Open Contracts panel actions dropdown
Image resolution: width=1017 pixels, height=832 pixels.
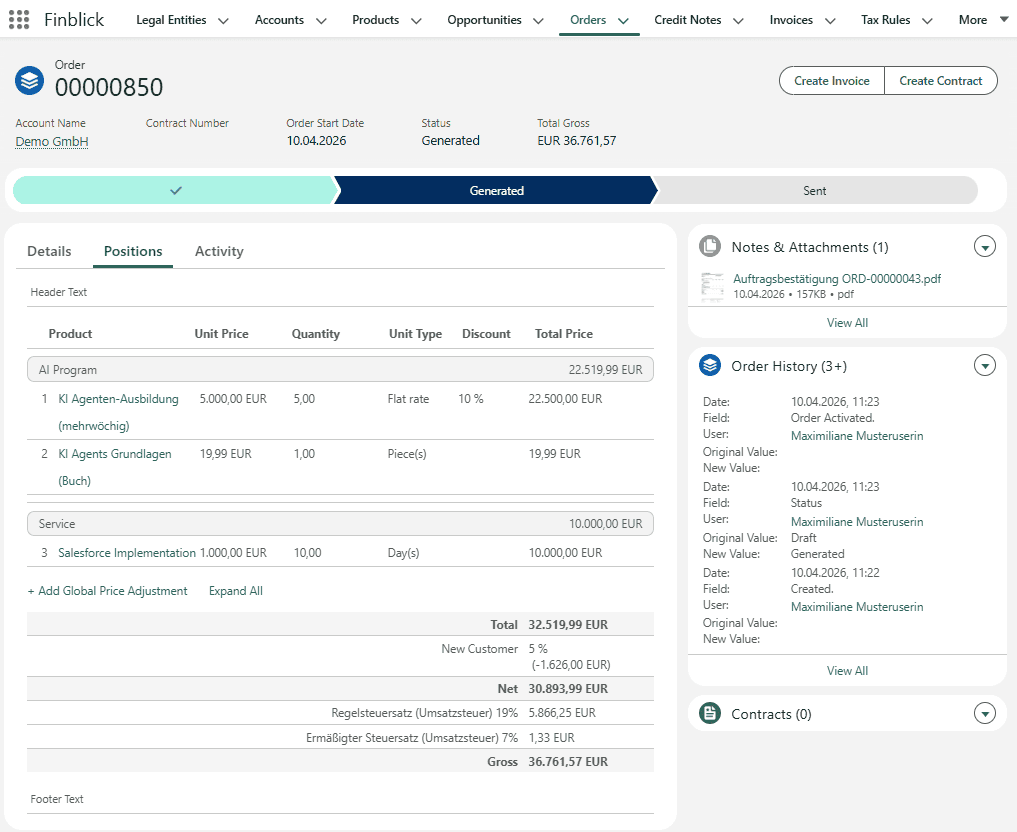985,713
